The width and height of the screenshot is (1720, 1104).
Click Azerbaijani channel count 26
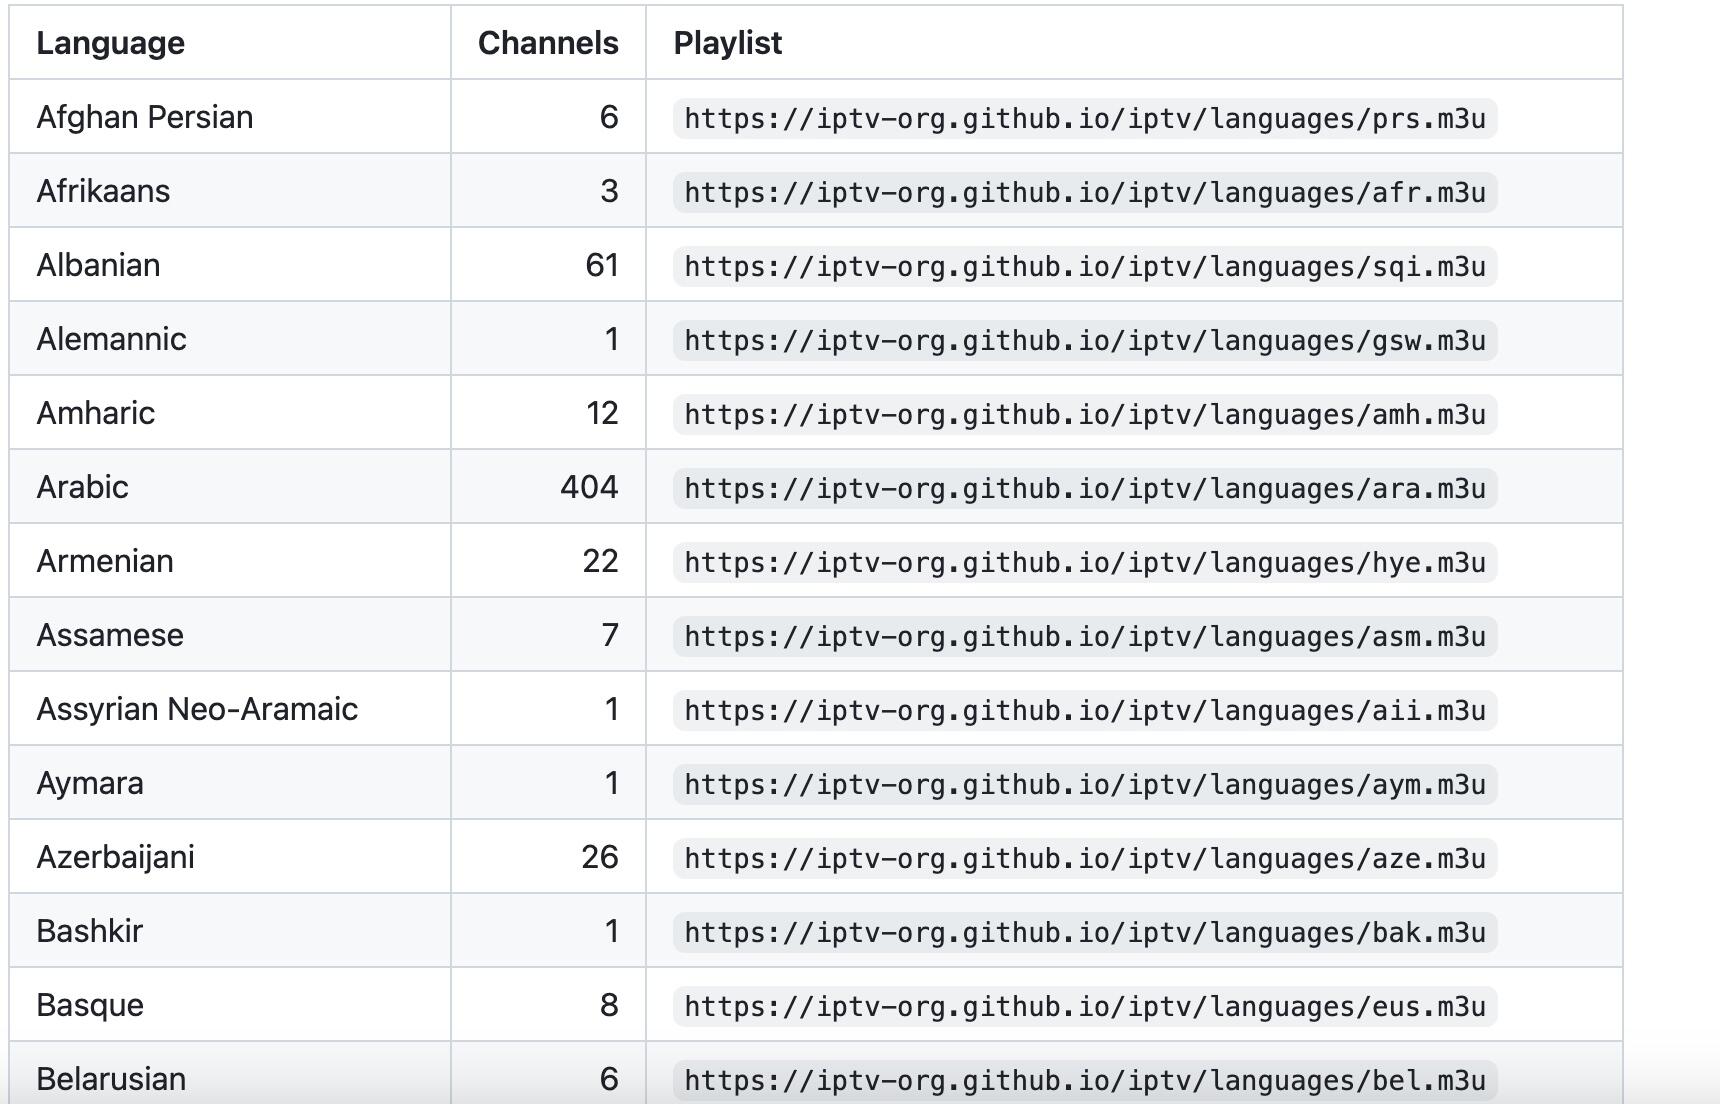pos(600,857)
